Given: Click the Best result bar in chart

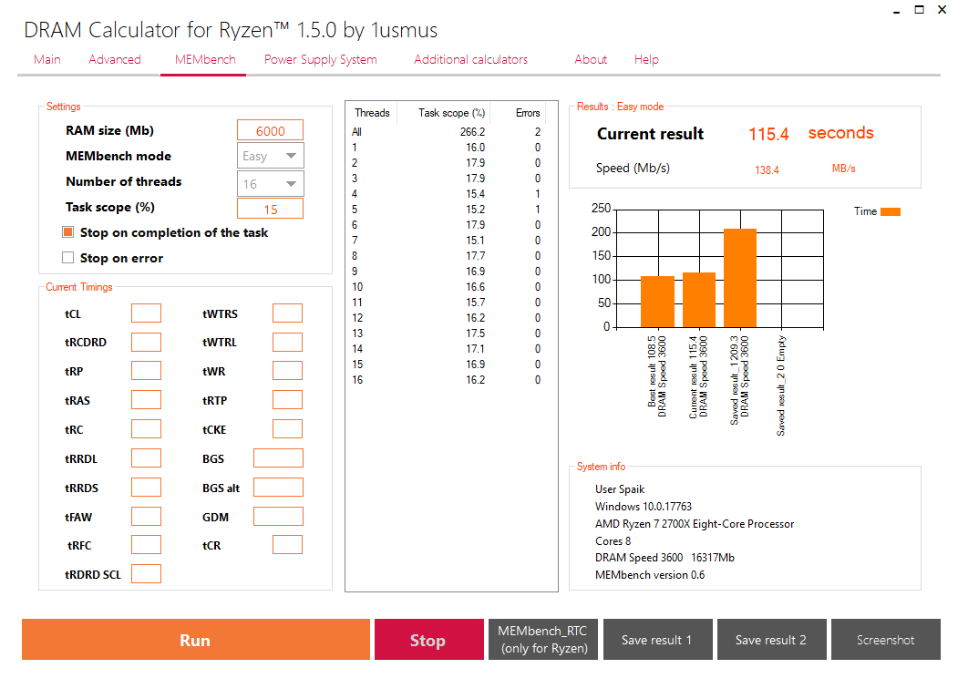Looking at the screenshot, I should (x=657, y=302).
